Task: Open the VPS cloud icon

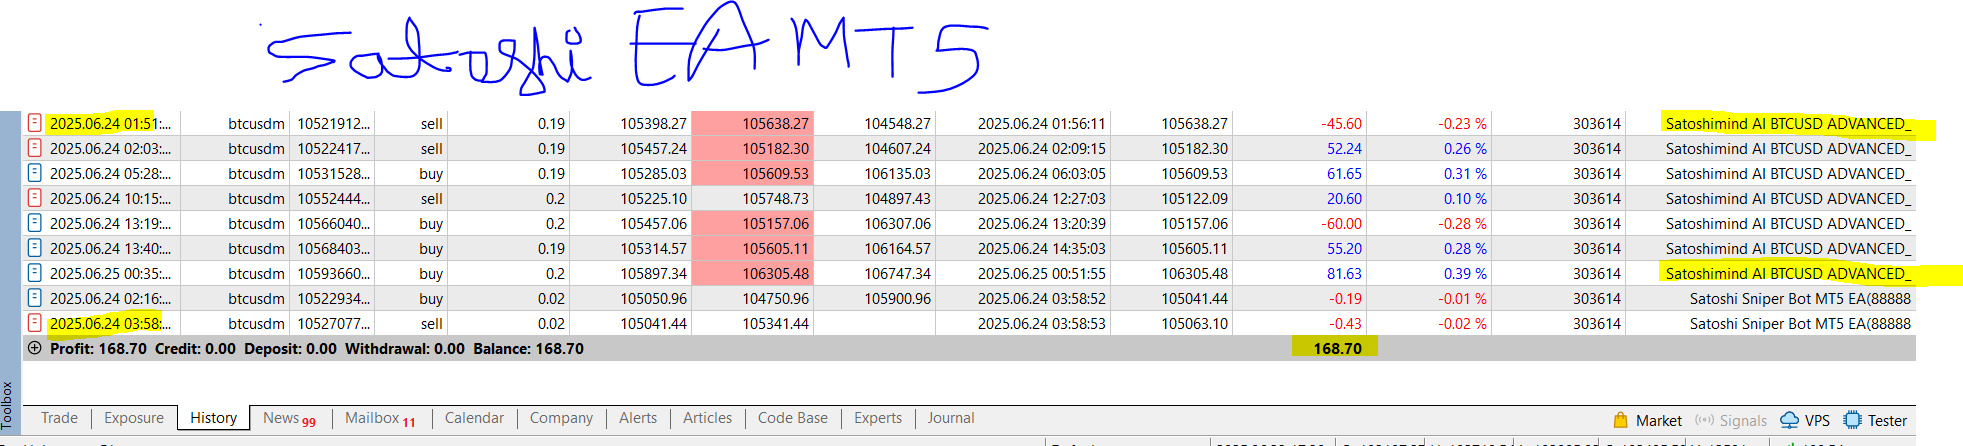Action: (1790, 420)
